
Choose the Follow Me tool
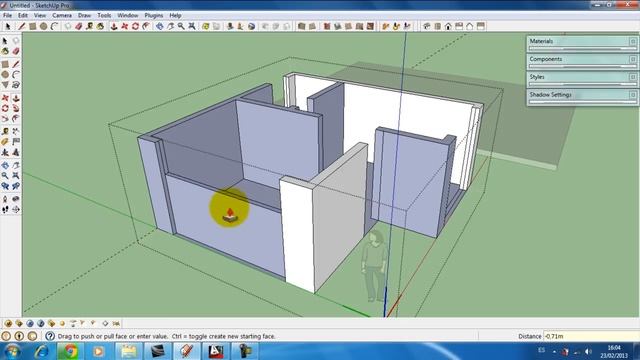click(x=16, y=108)
